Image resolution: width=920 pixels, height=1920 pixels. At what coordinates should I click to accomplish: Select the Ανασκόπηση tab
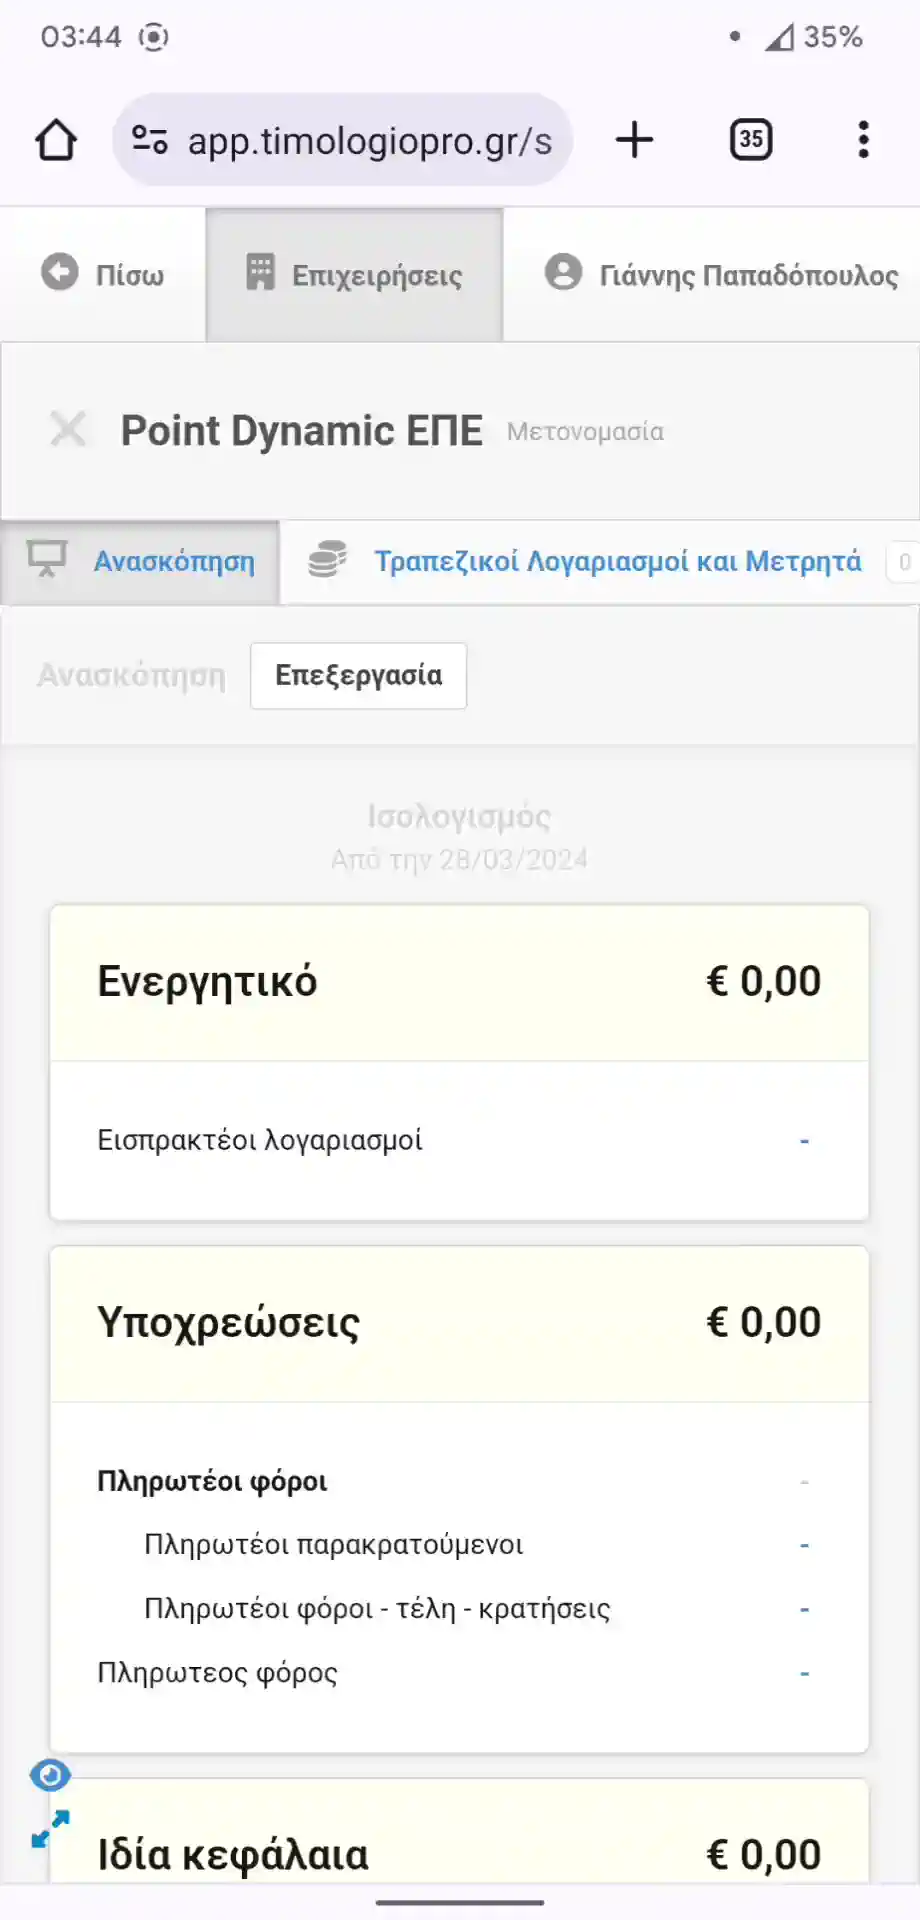141,562
